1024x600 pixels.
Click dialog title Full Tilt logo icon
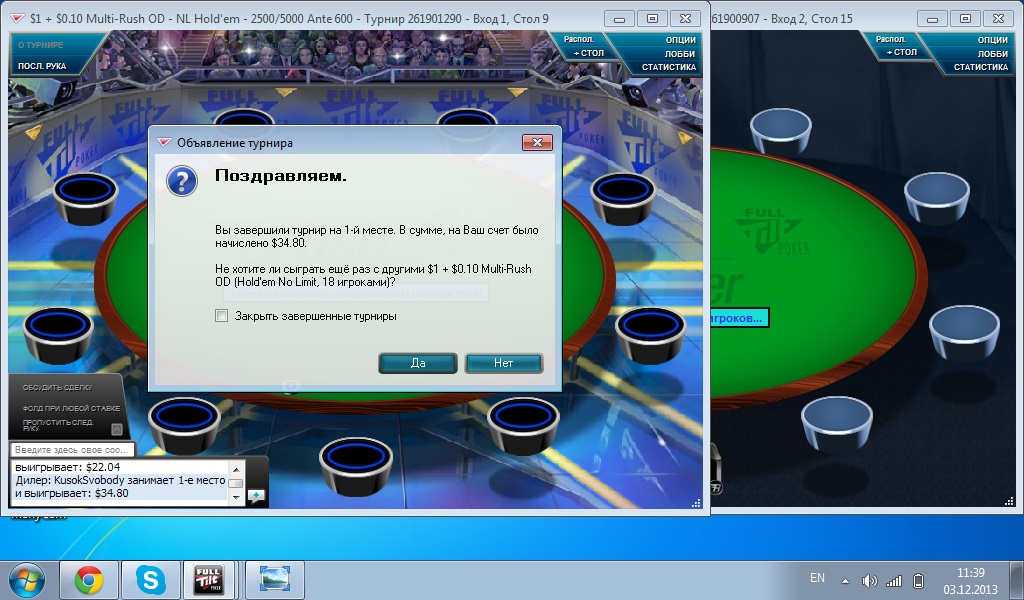pos(165,142)
